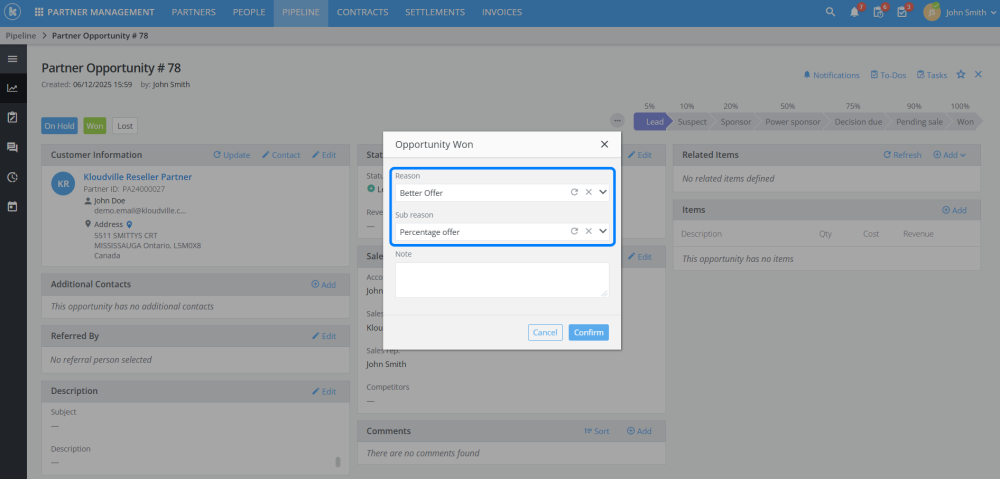Go to the Invoices tab
1000x479 pixels.
pyautogui.click(x=502, y=12)
